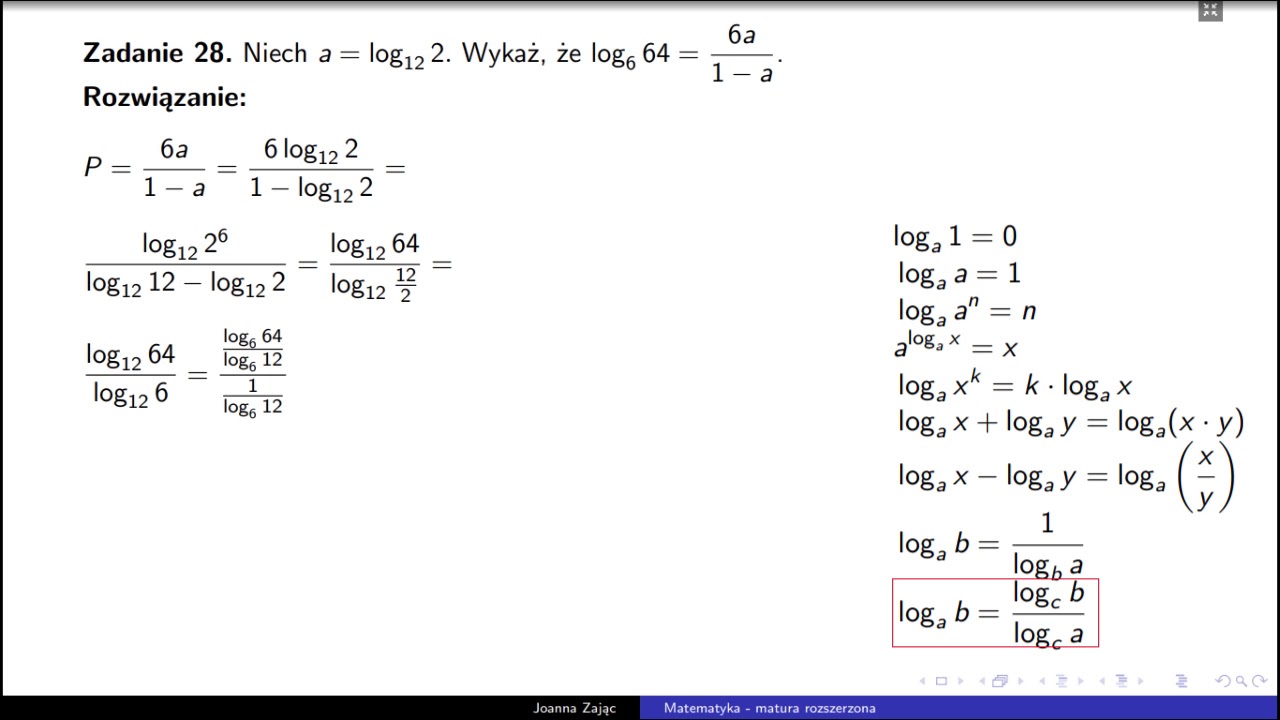1280x720 pixels.
Task: Select the heading text Zadanie 28.
Action: point(158,54)
